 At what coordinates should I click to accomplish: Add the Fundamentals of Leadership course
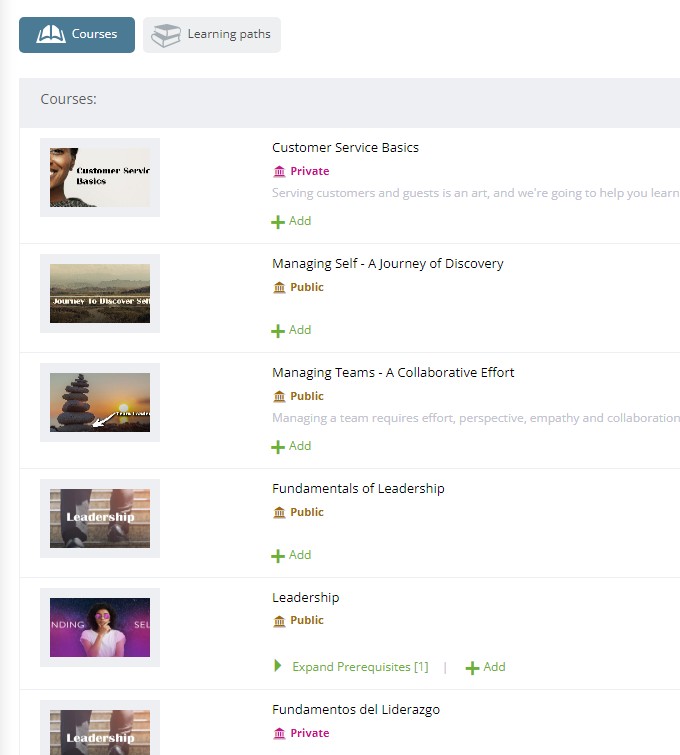click(x=291, y=555)
